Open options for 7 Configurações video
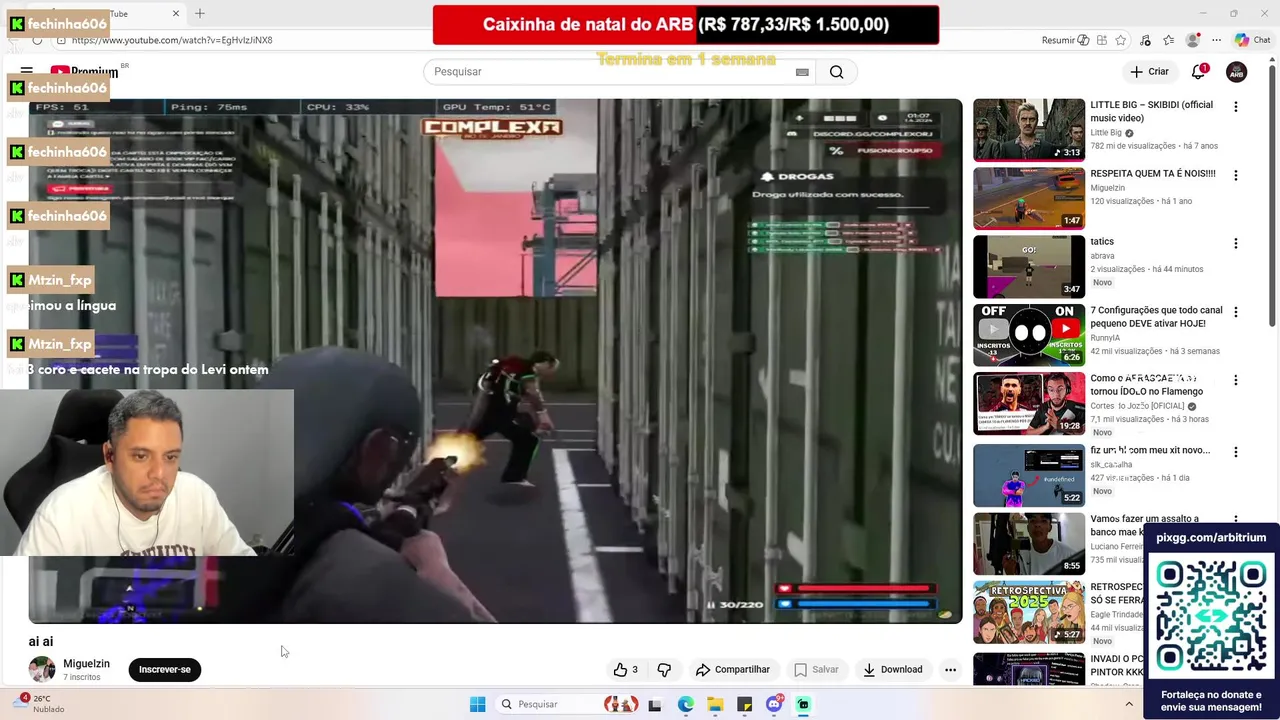 [1235, 313]
